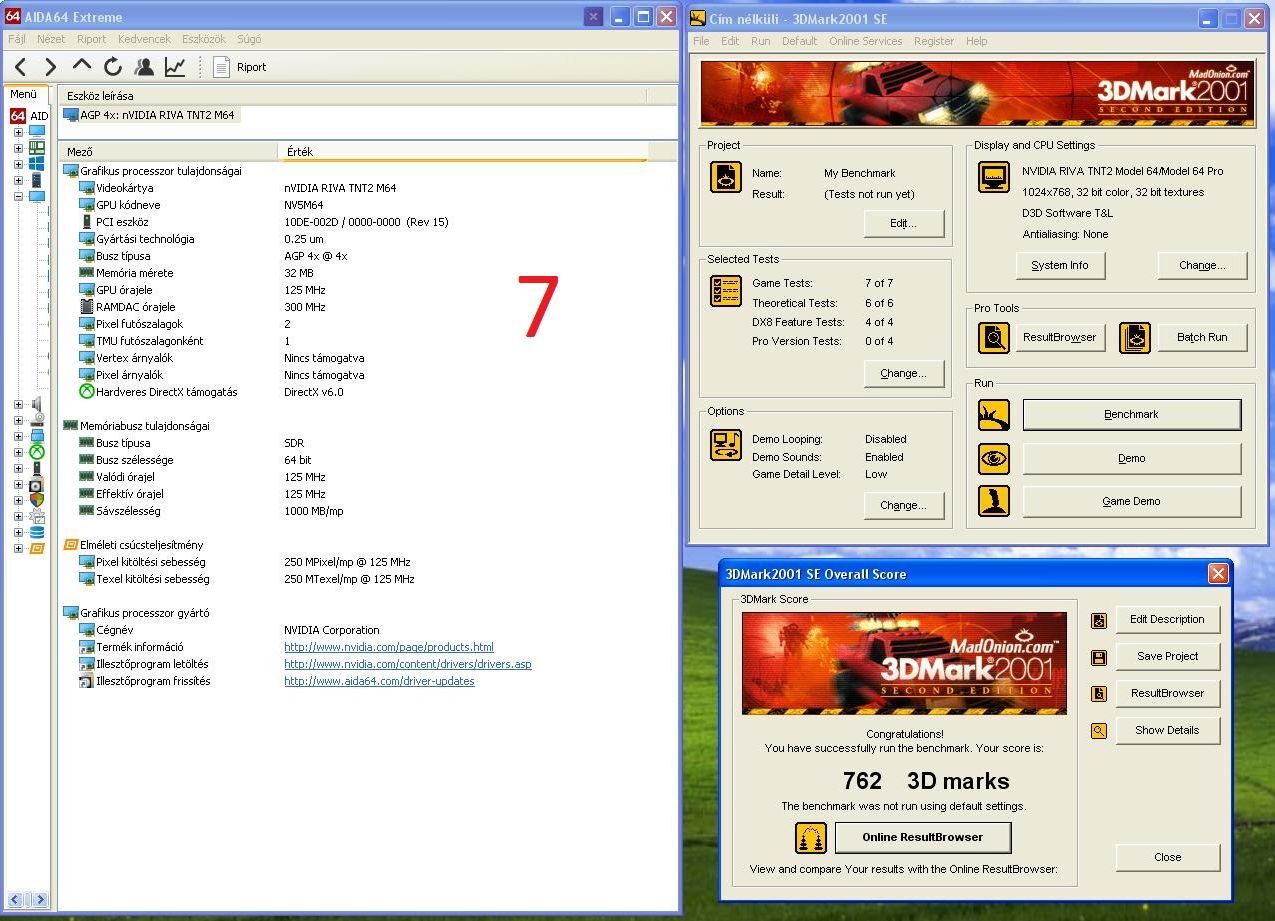
Task: Open the Eszközök menu
Action: click(x=204, y=40)
